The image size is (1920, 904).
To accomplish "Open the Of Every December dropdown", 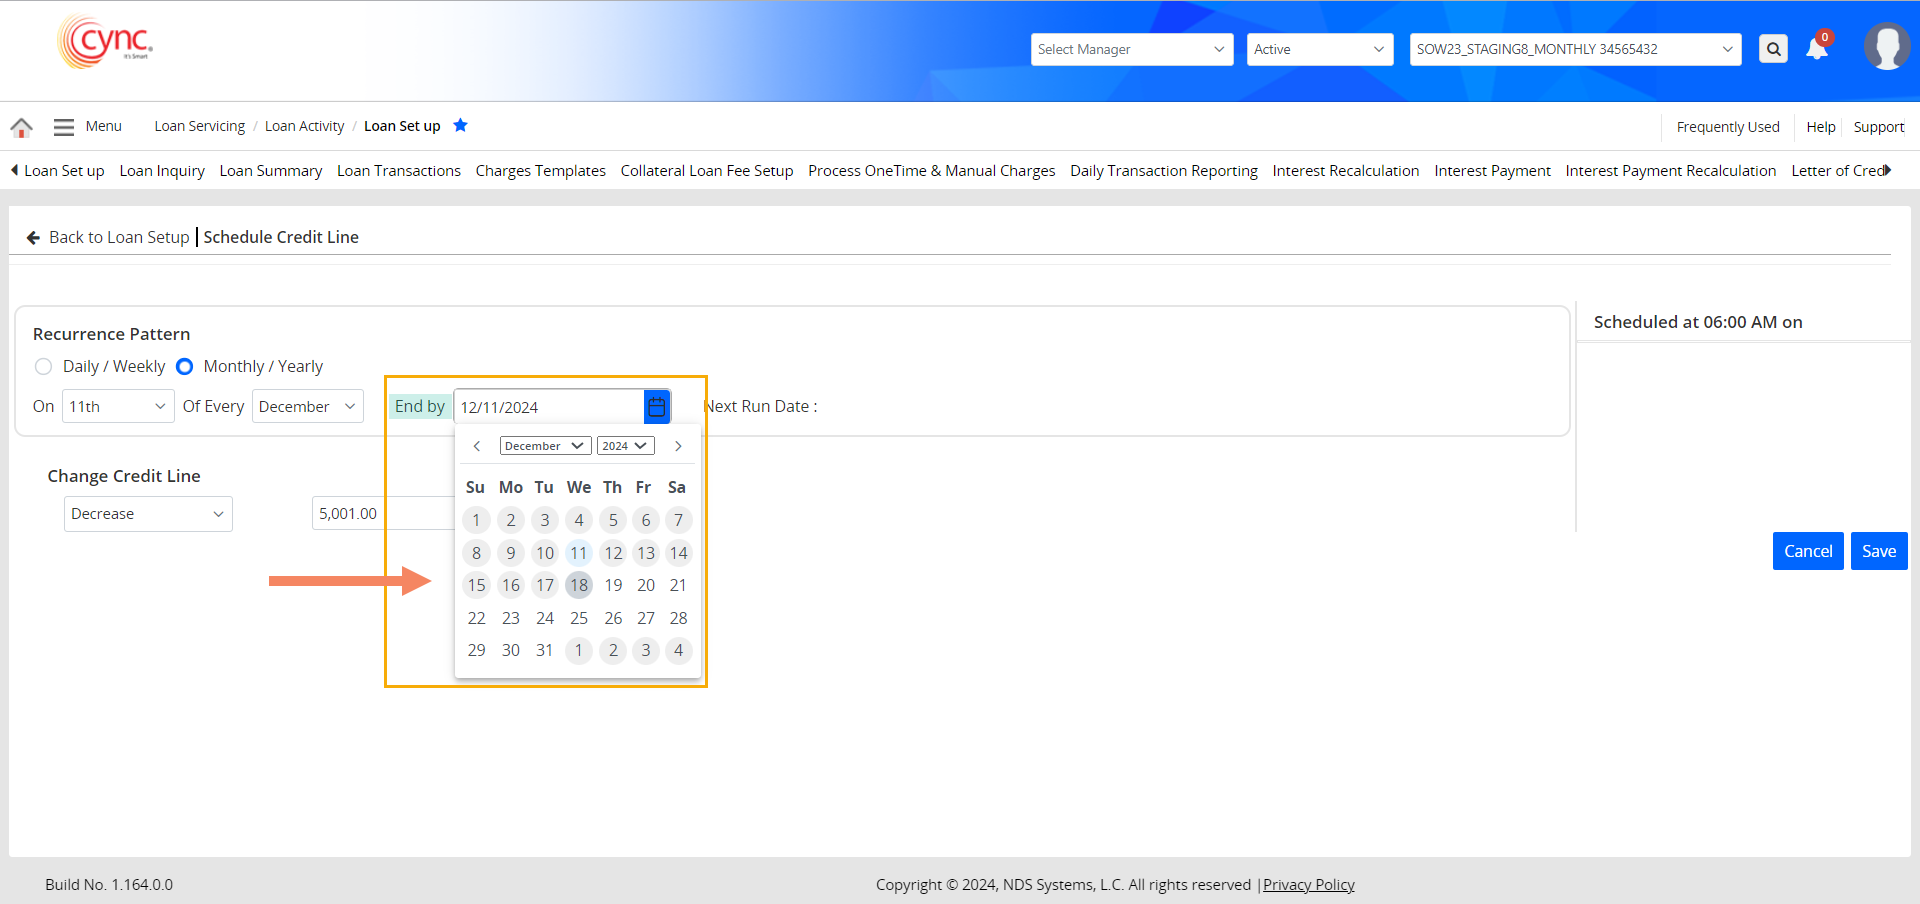I will [307, 407].
